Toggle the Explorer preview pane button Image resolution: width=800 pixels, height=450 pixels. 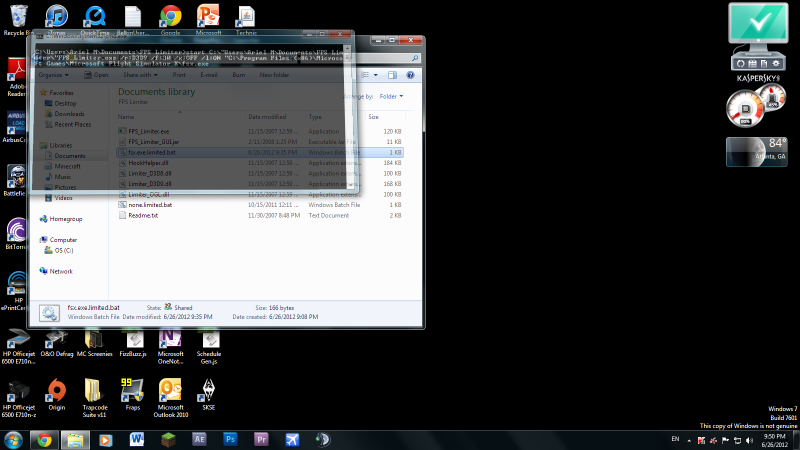pos(392,75)
